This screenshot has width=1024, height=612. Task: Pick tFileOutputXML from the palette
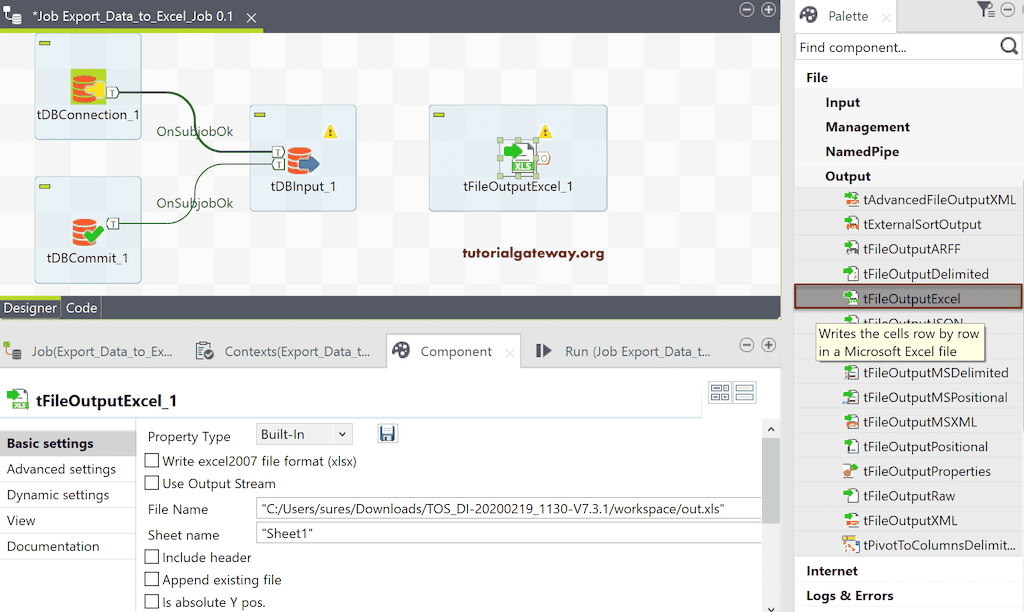click(x=910, y=520)
